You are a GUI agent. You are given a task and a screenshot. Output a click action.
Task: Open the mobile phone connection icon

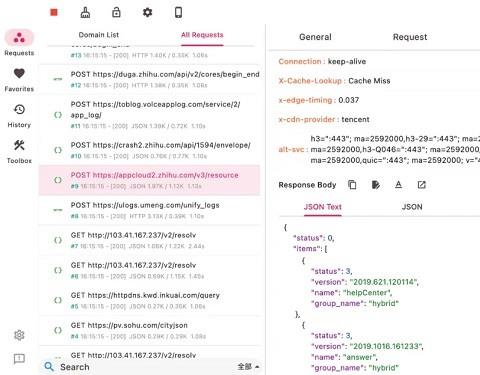click(179, 12)
